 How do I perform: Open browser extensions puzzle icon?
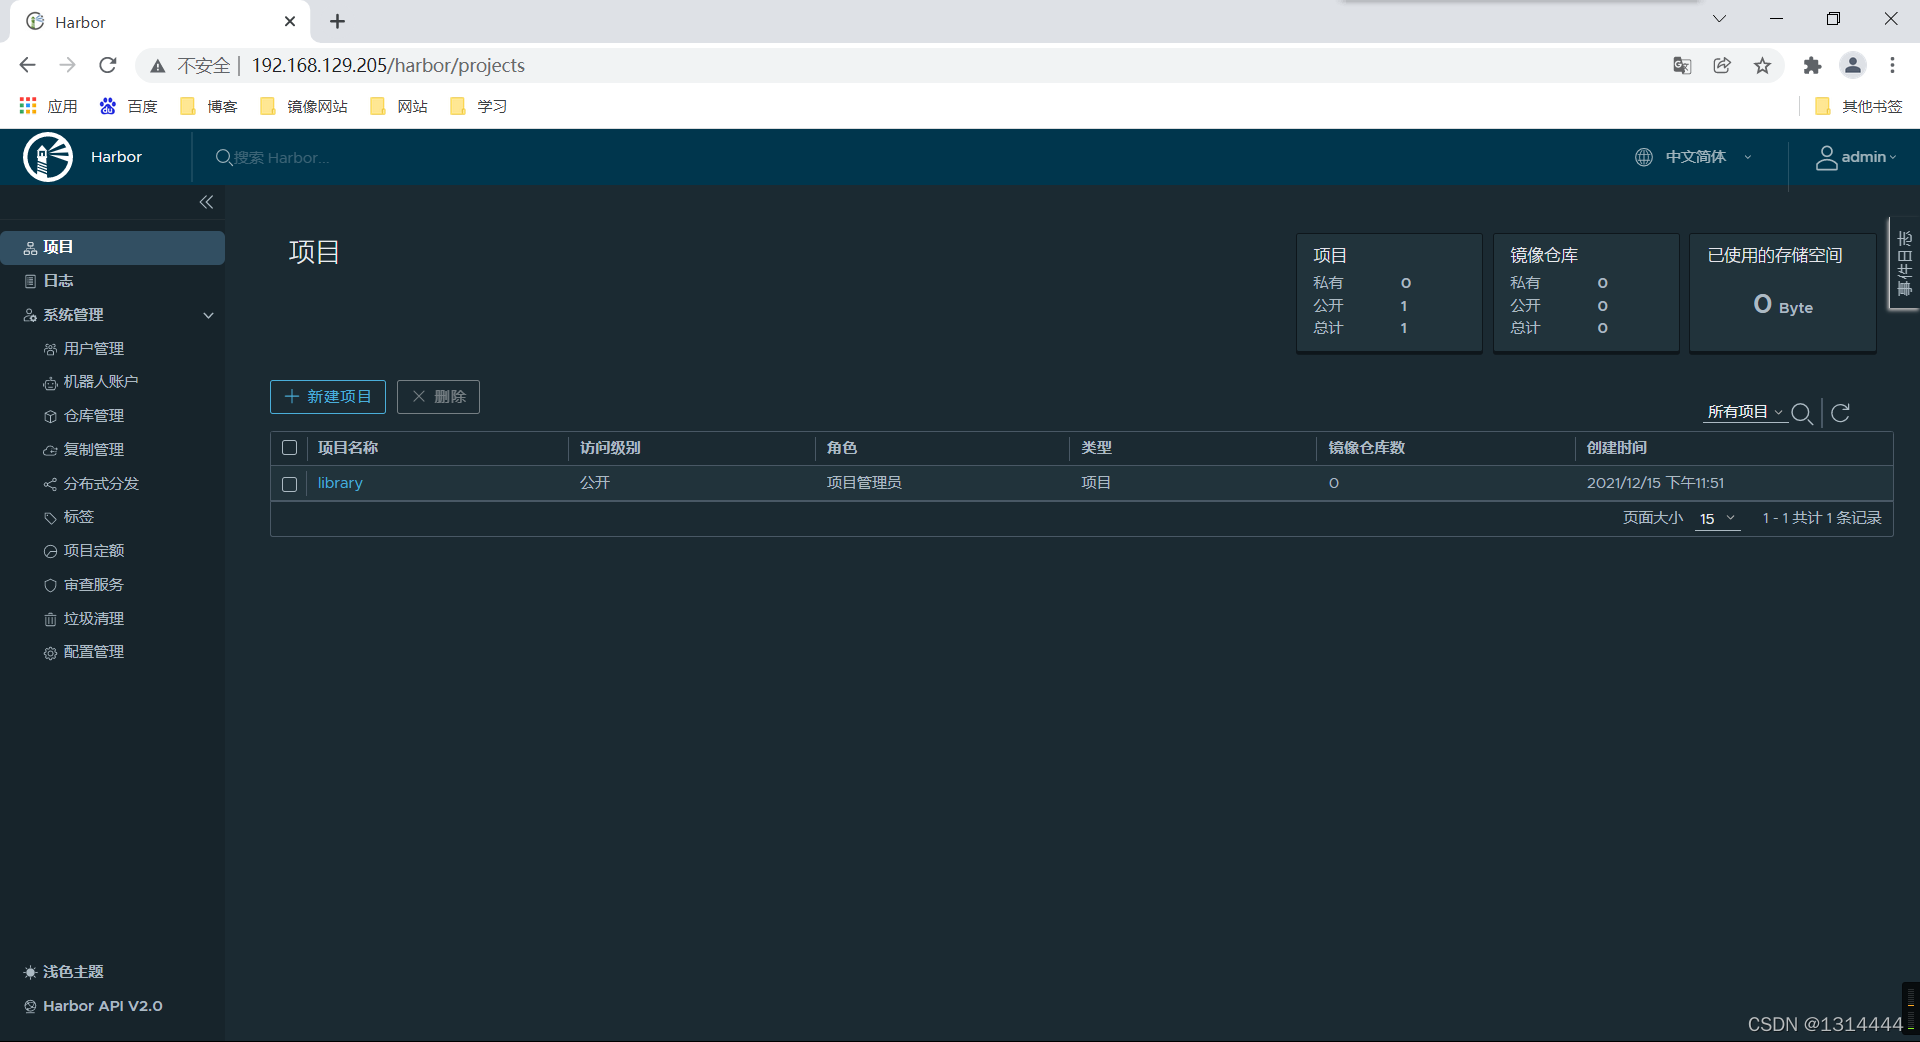point(1812,65)
